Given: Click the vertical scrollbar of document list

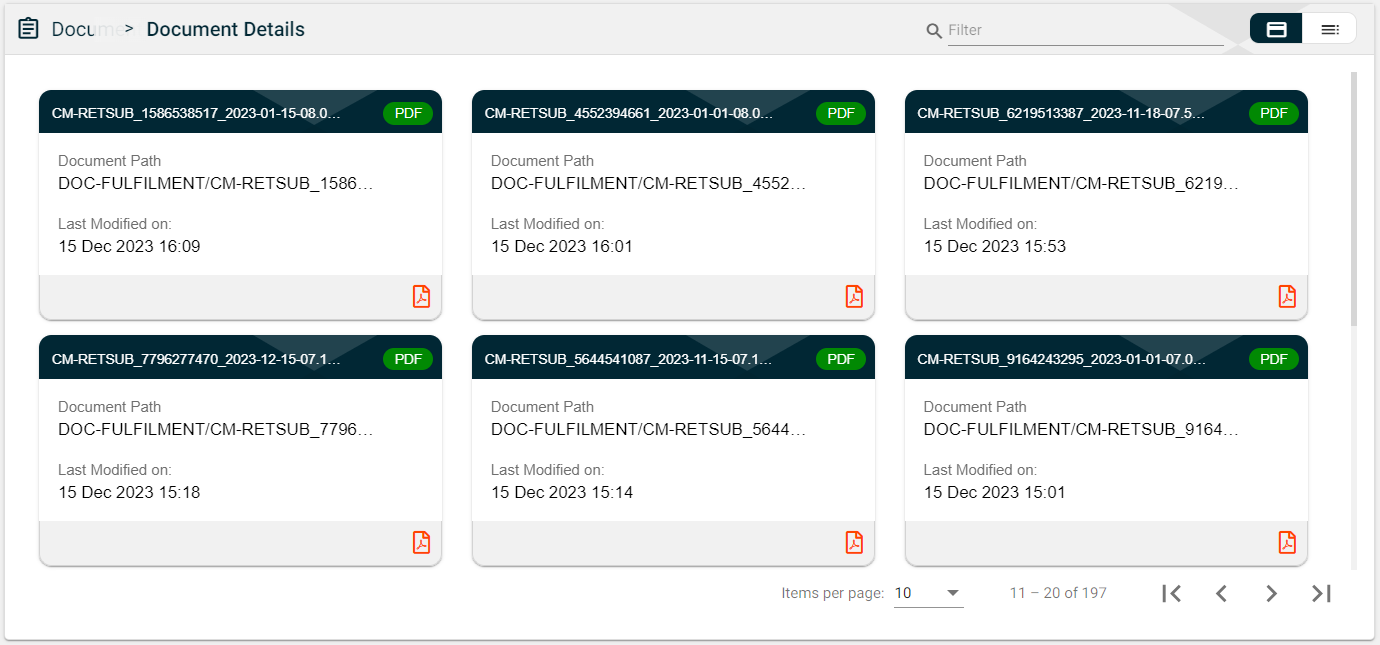Looking at the screenshot, I should [1354, 200].
